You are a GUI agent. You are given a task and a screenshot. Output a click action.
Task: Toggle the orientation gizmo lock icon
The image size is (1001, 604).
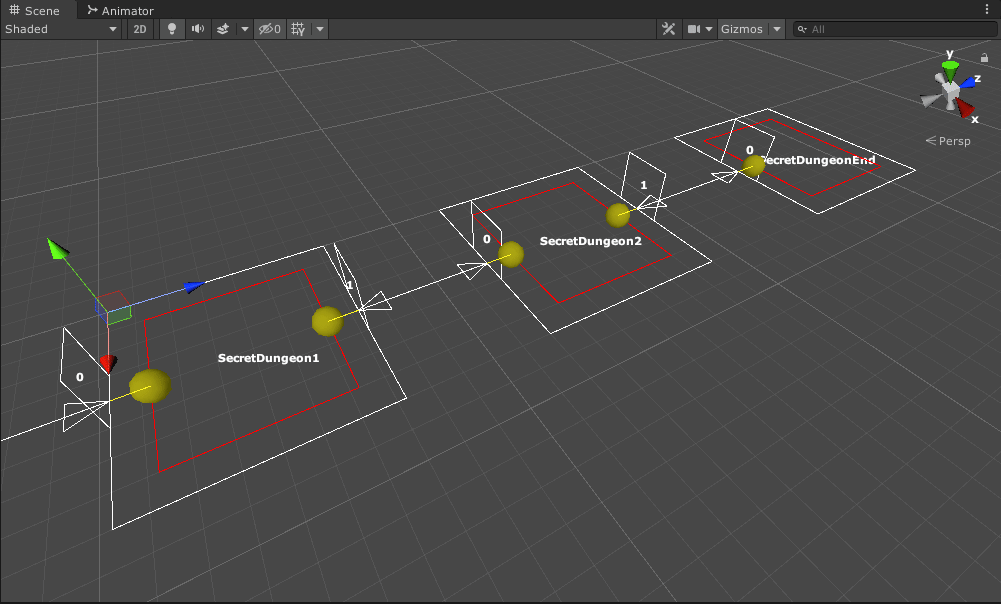pos(984,58)
